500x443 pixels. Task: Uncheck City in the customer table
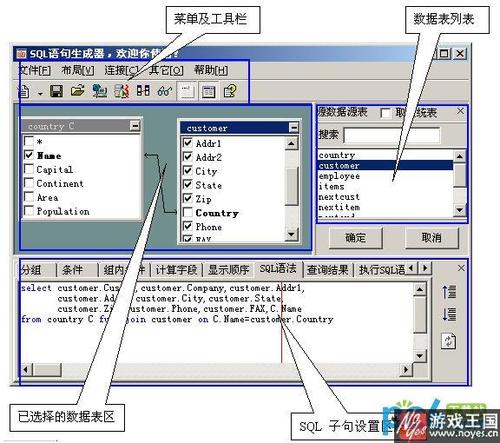[188, 171]
